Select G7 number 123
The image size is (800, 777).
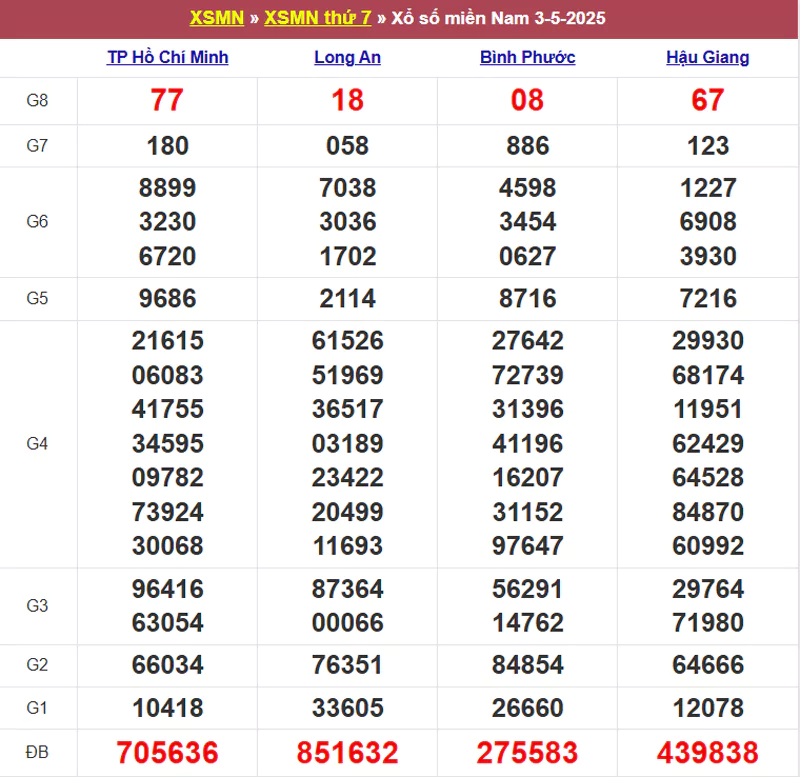[x=708, y=146]
